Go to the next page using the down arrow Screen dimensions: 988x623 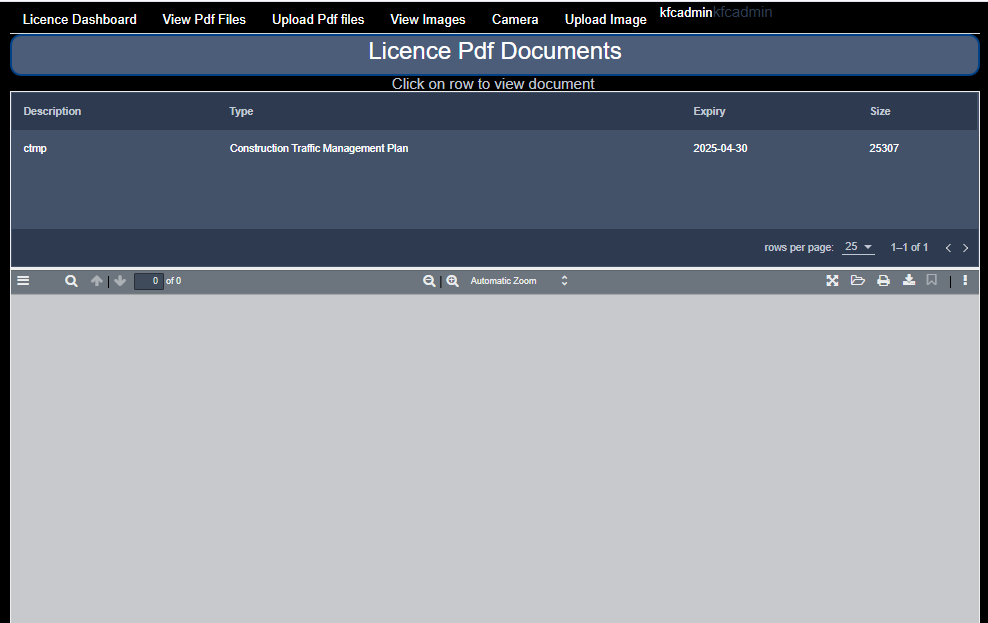(120, 281)
